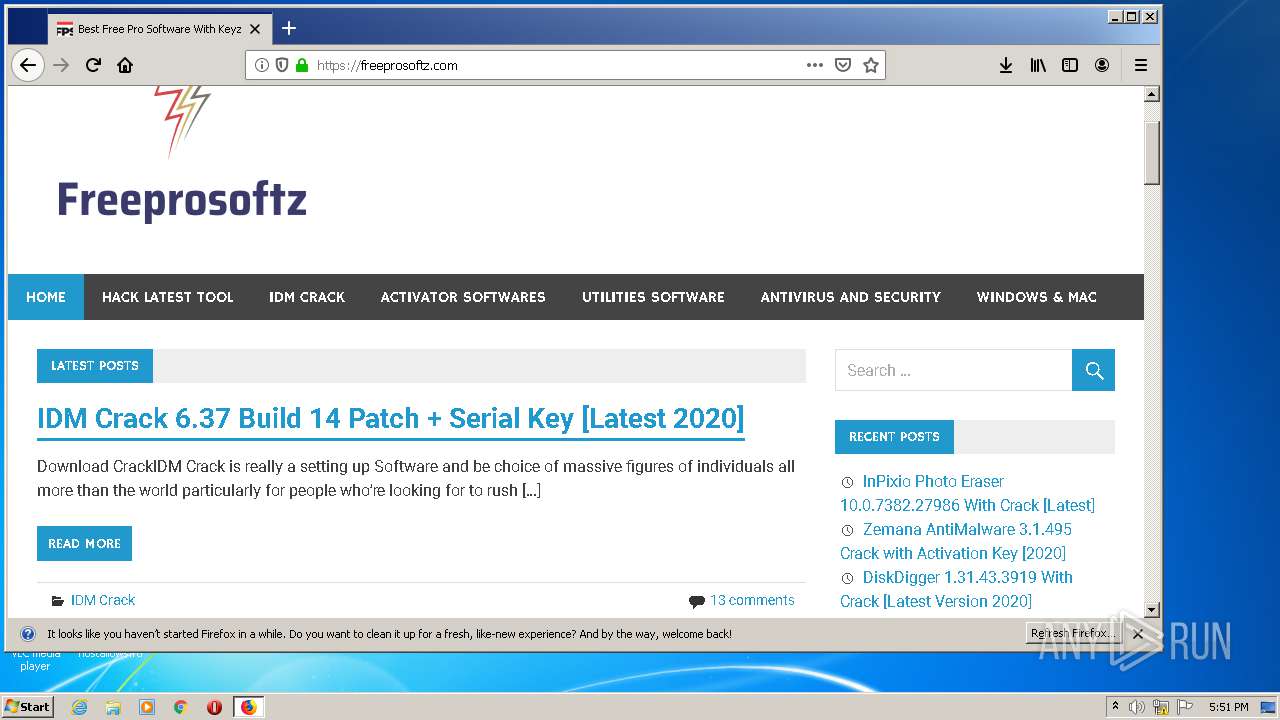1280x720 pixels.
Task: Open the Downloads panel
Action: (1006, 65)
